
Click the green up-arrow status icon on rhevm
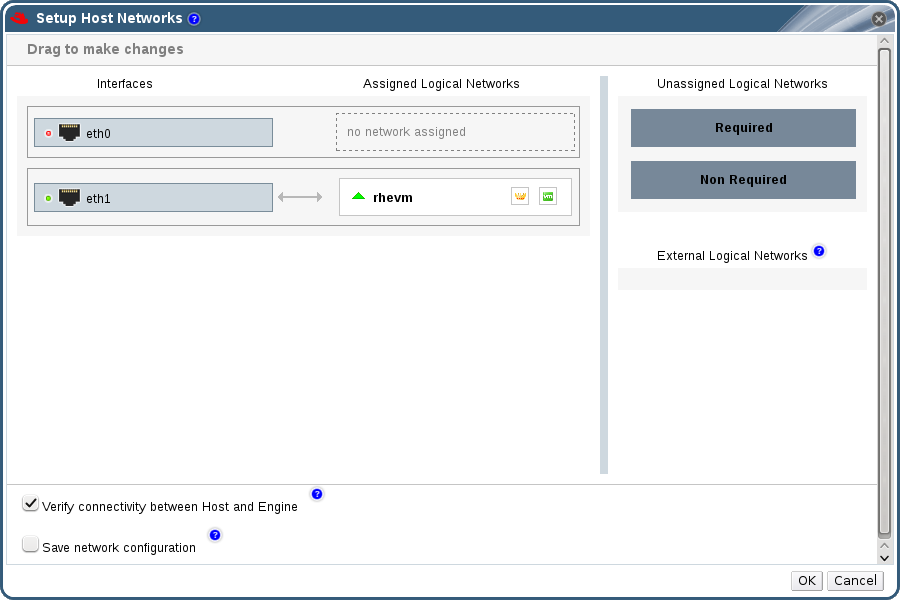(x=358, y=196)
